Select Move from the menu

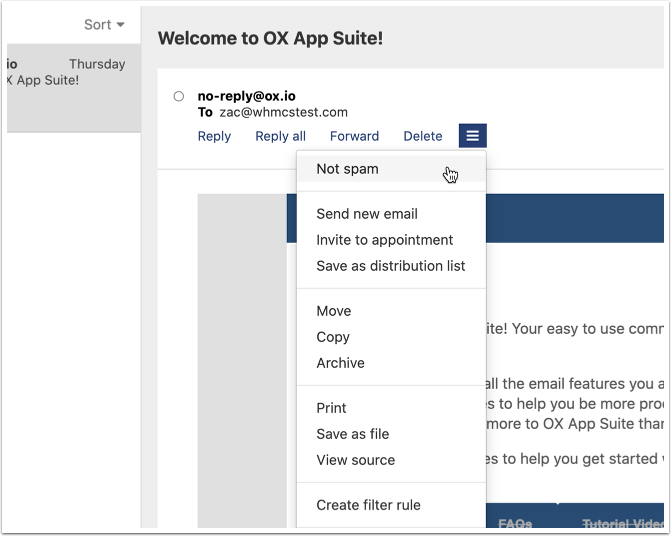(391, 311)
